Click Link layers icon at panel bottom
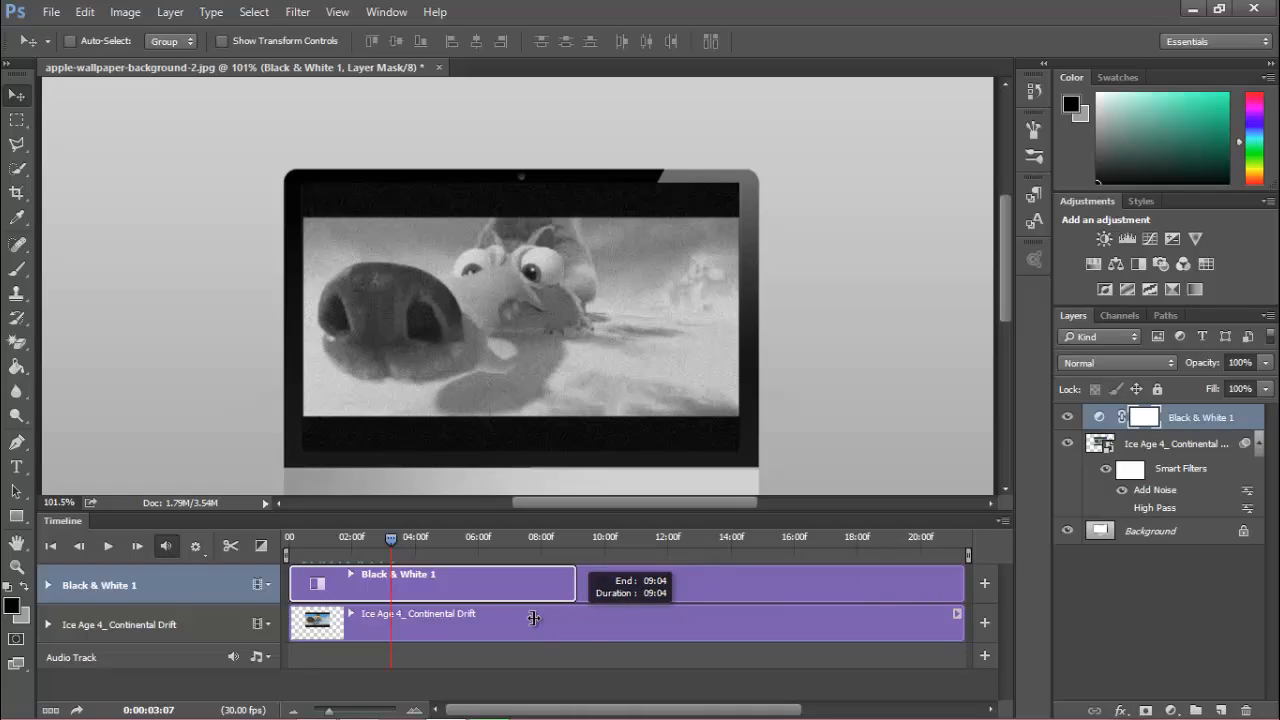1280x720 pixels. click(1095, 710)
